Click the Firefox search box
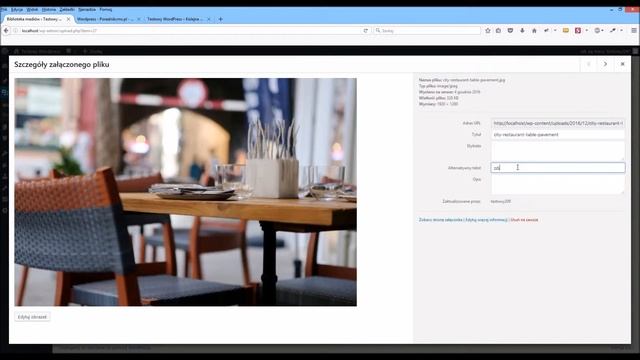This screenshot has width=640, height=360. (427, 31)
